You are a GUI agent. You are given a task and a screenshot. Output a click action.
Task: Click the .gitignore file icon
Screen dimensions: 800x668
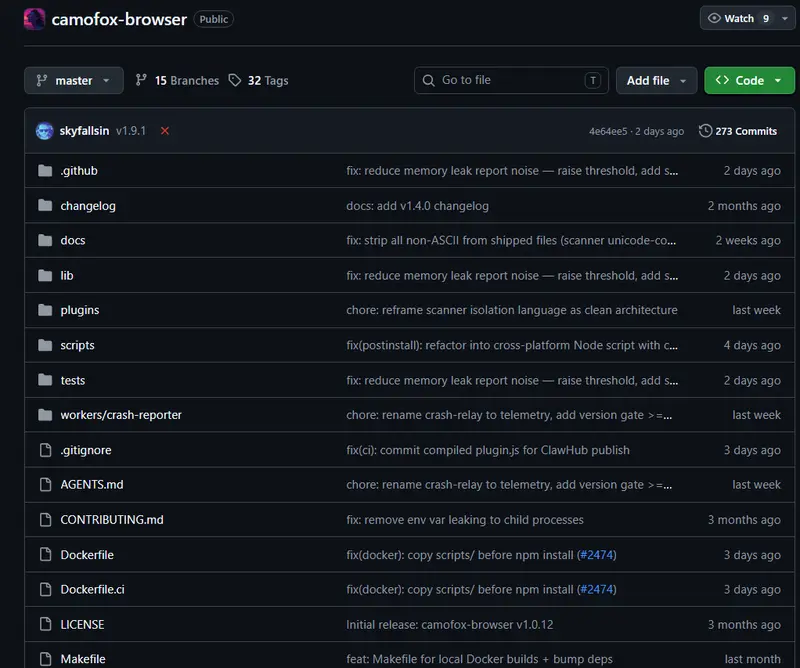point(45,450)
